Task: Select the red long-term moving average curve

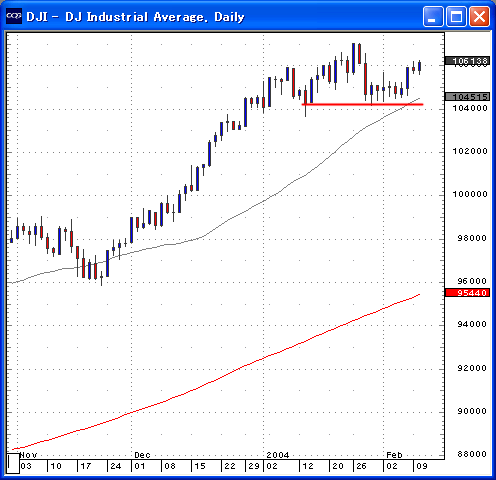Action: [216, 380]
